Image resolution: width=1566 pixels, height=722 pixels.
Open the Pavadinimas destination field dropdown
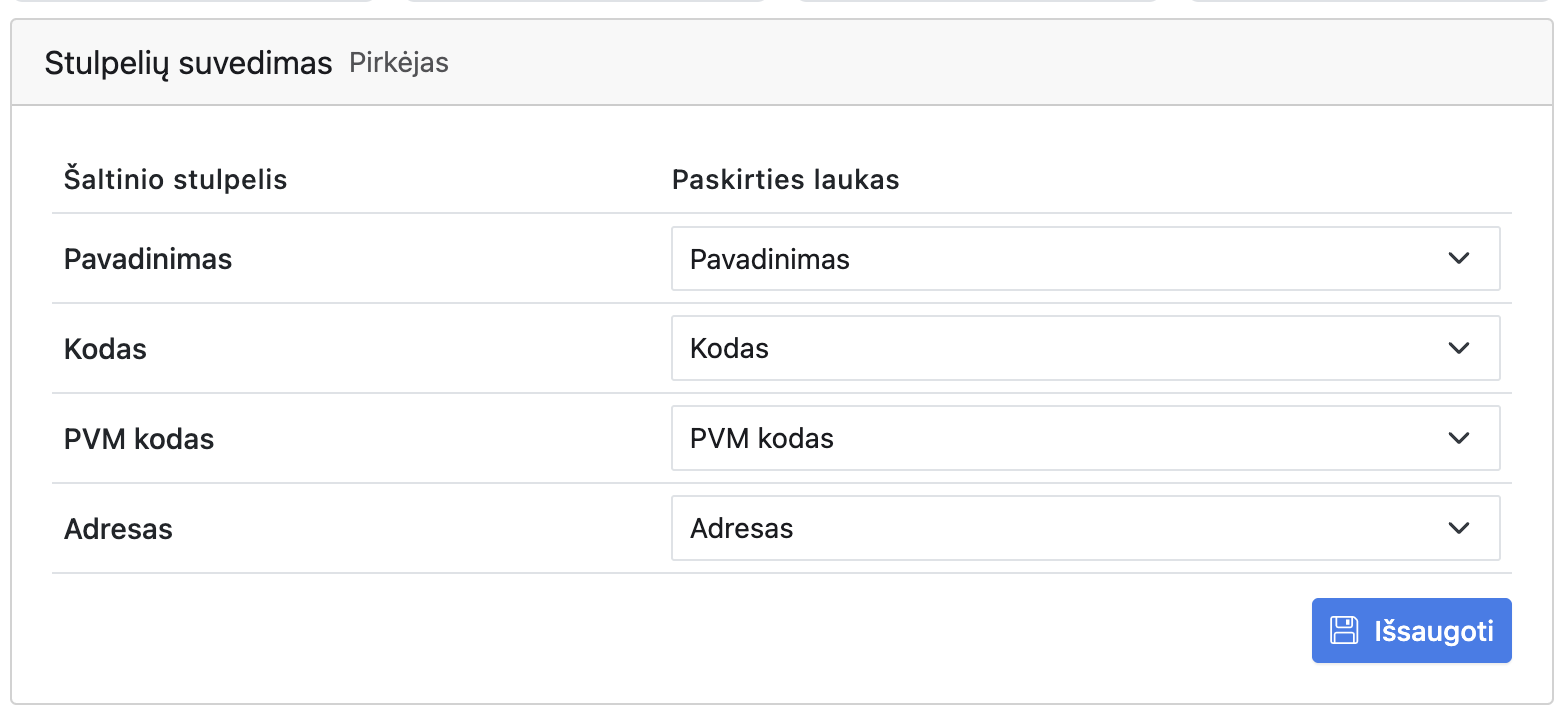click(1085, 259)
